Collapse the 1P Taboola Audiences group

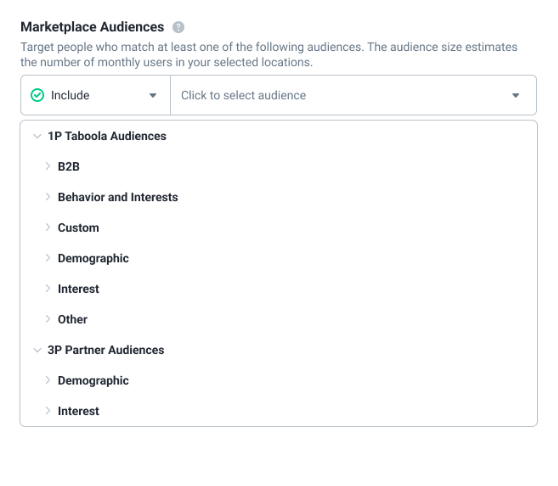coord(37,136)
